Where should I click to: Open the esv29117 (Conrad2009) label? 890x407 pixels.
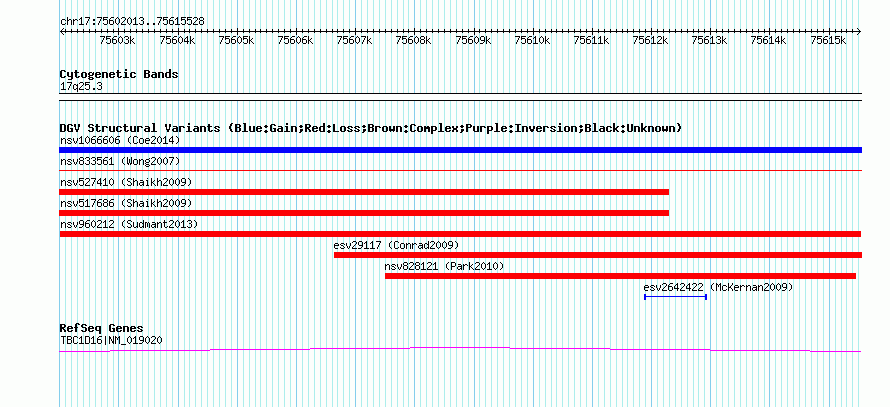coord(396,245)
